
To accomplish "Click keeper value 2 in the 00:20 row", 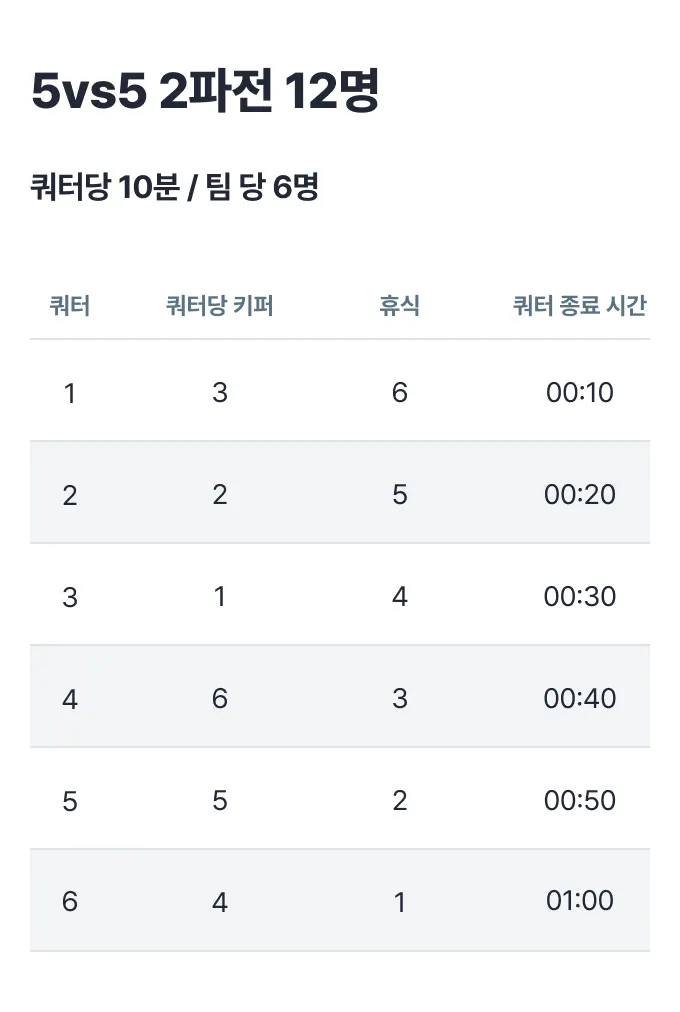I will point(220,494).
